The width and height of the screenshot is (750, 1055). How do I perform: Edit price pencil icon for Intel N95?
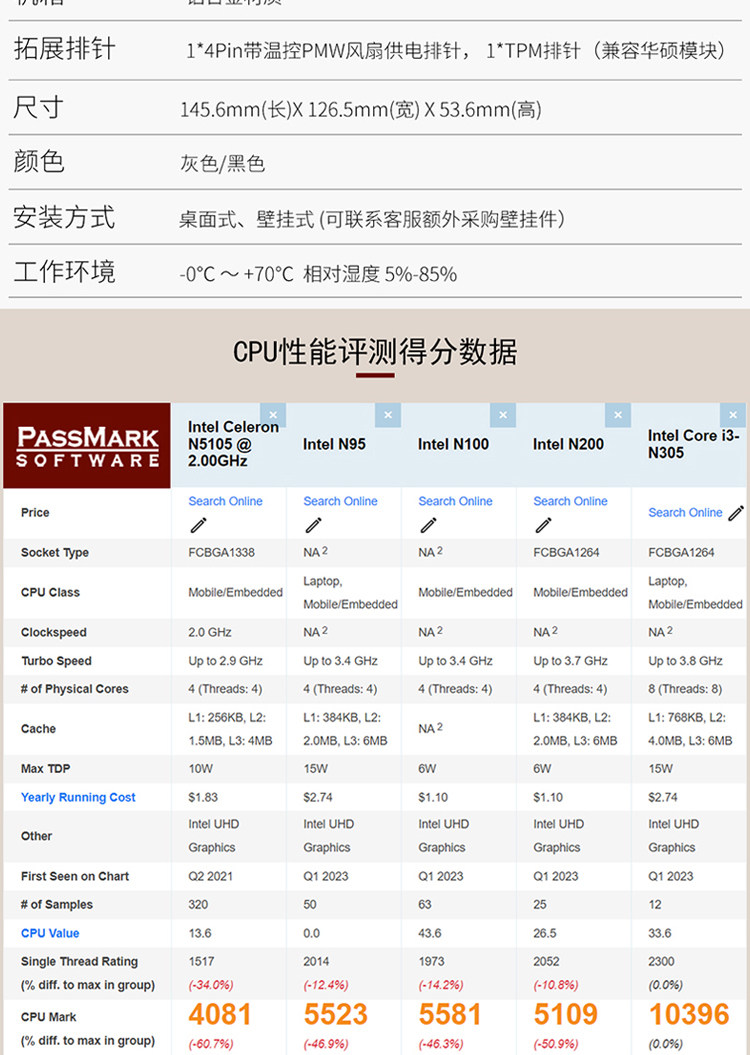click(x=313, y=525)
